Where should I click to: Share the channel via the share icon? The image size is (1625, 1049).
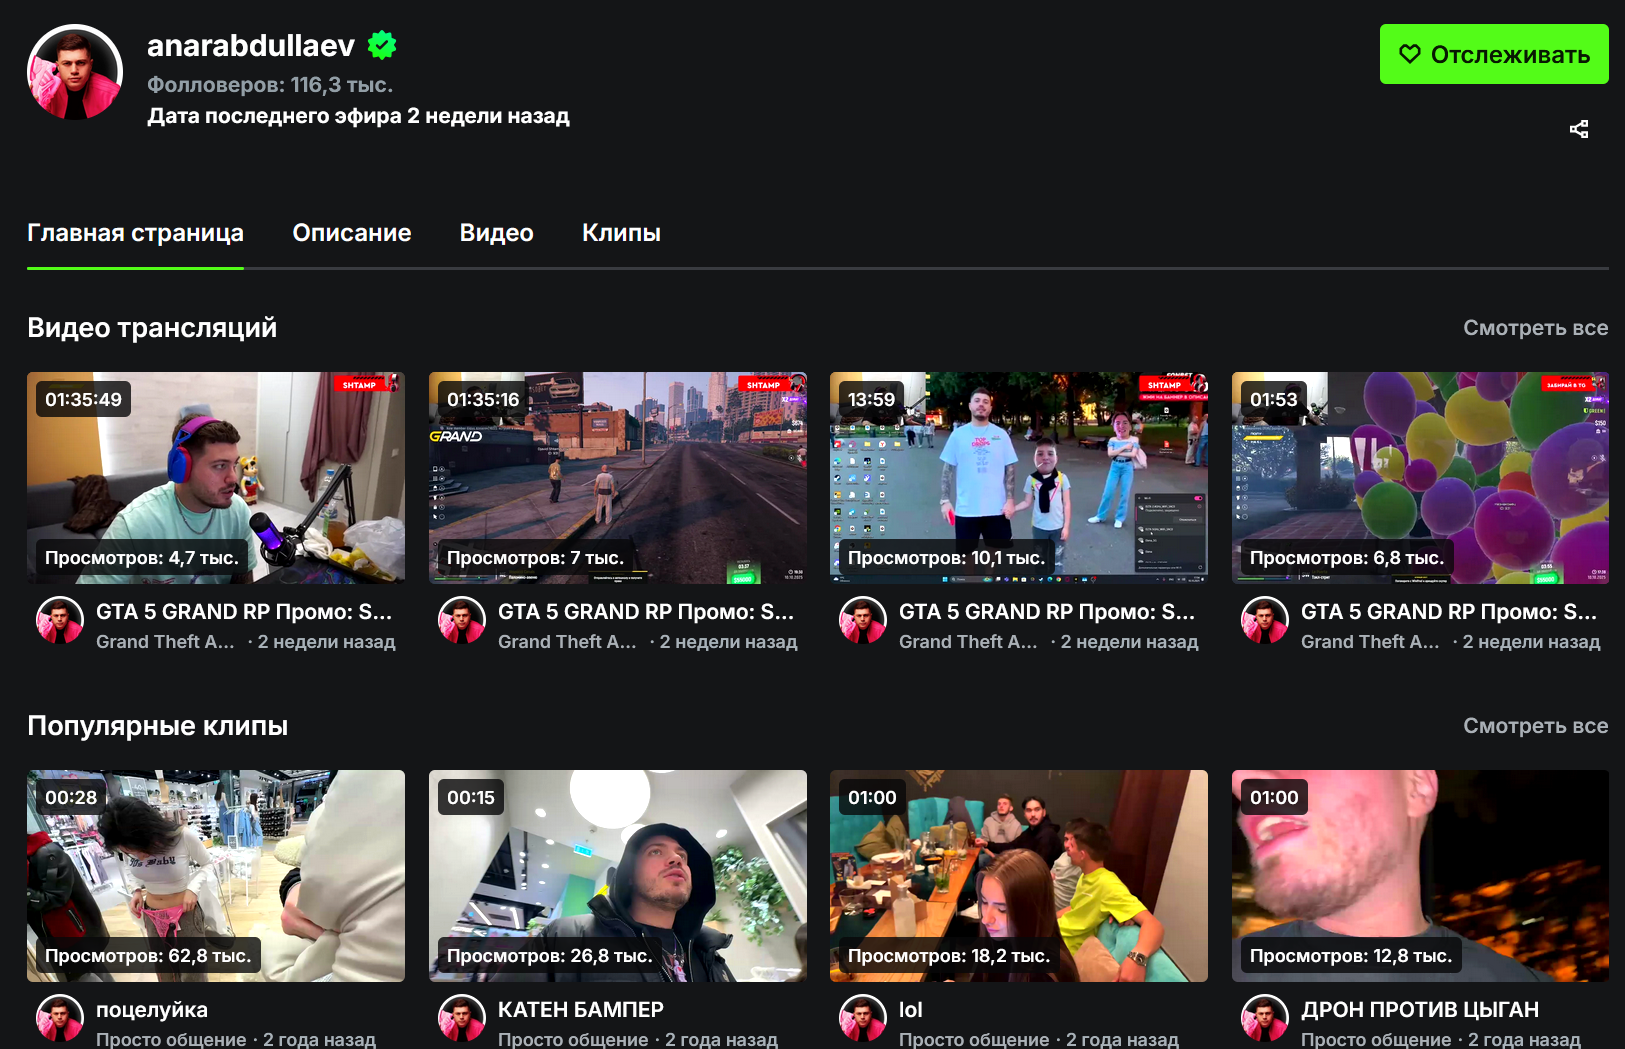(x=1579, y=129)
